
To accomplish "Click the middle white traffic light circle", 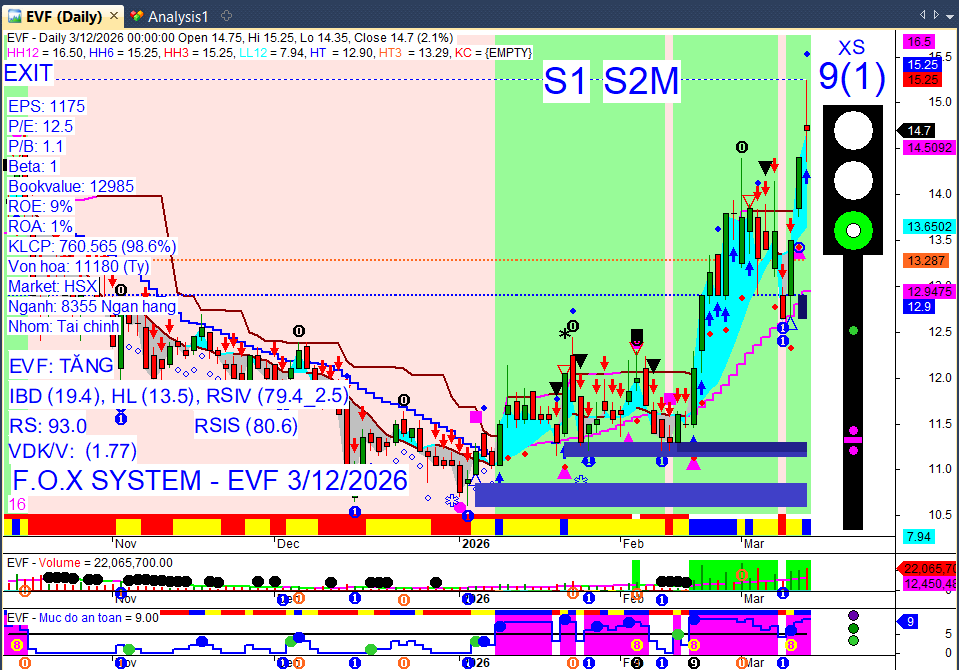I will click(x=853, y=181).
